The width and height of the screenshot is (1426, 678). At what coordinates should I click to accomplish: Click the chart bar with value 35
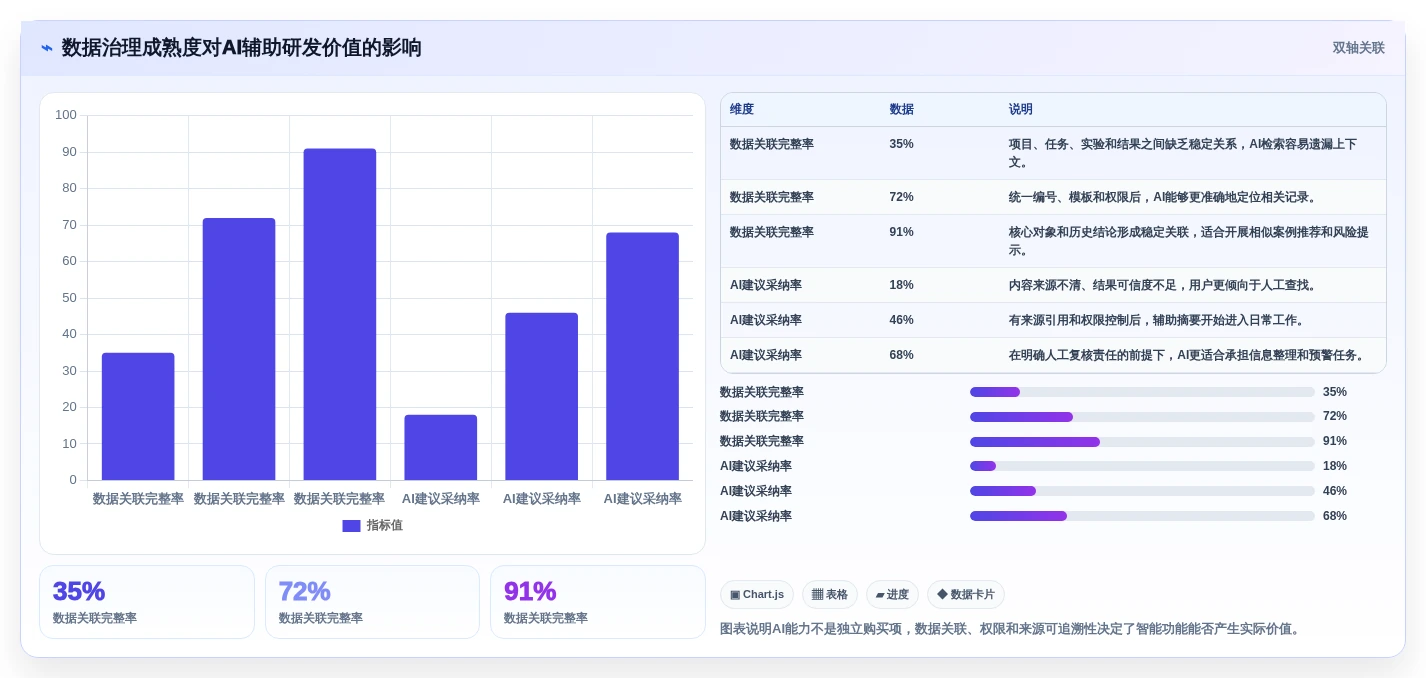138,416
